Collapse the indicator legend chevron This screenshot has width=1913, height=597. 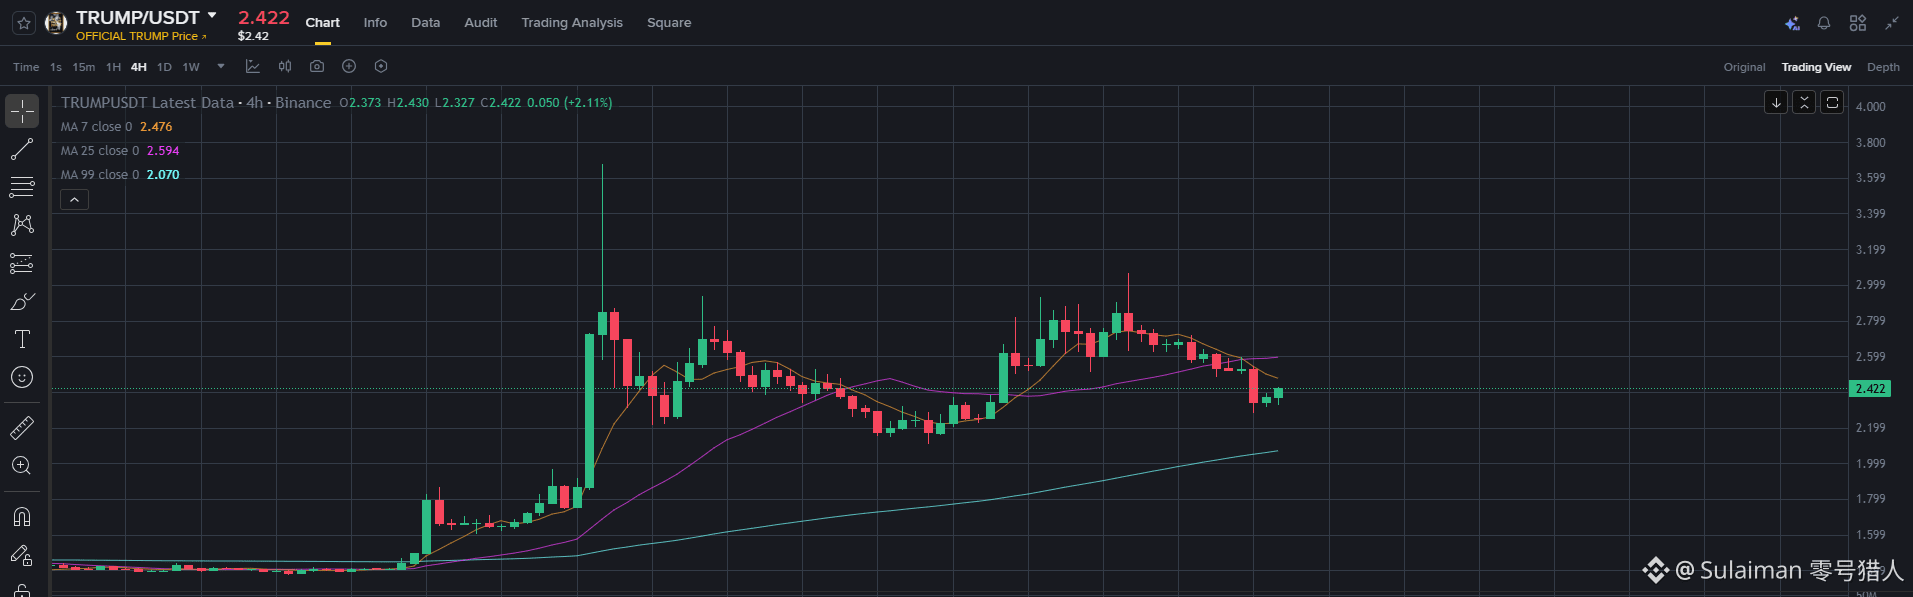[74, 200]
